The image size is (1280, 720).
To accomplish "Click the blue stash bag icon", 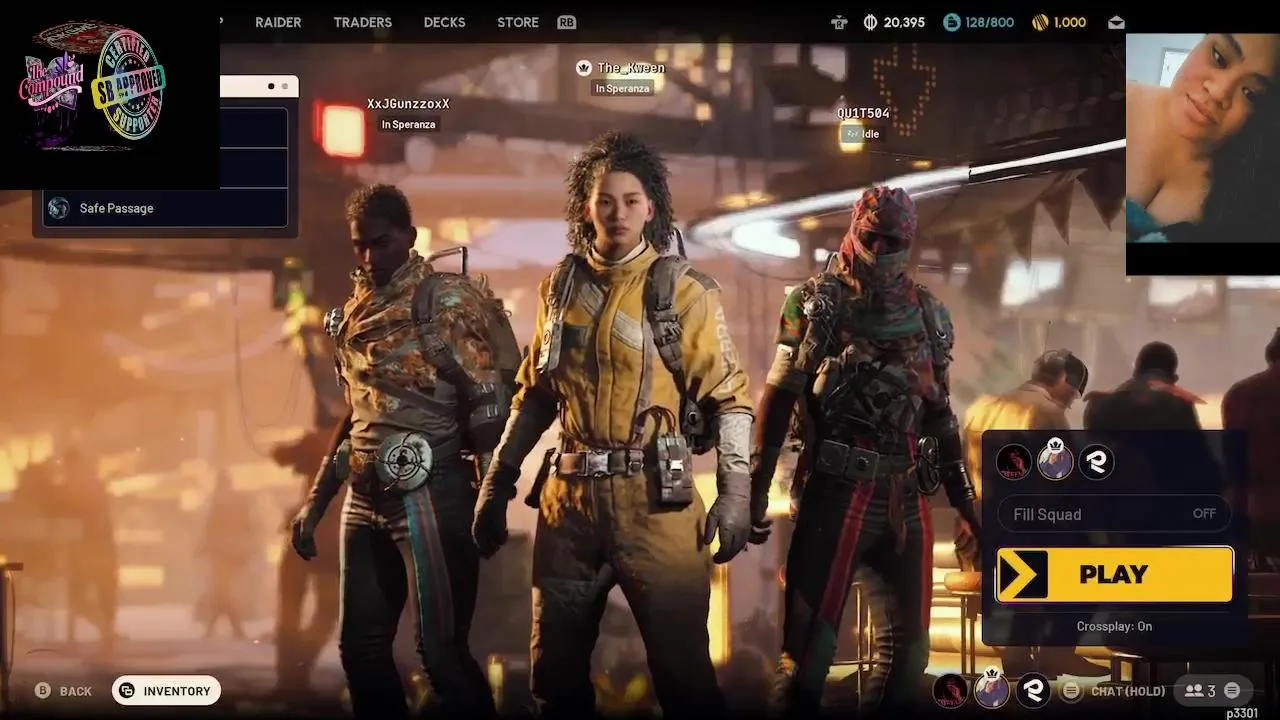I will click(951, 22).
